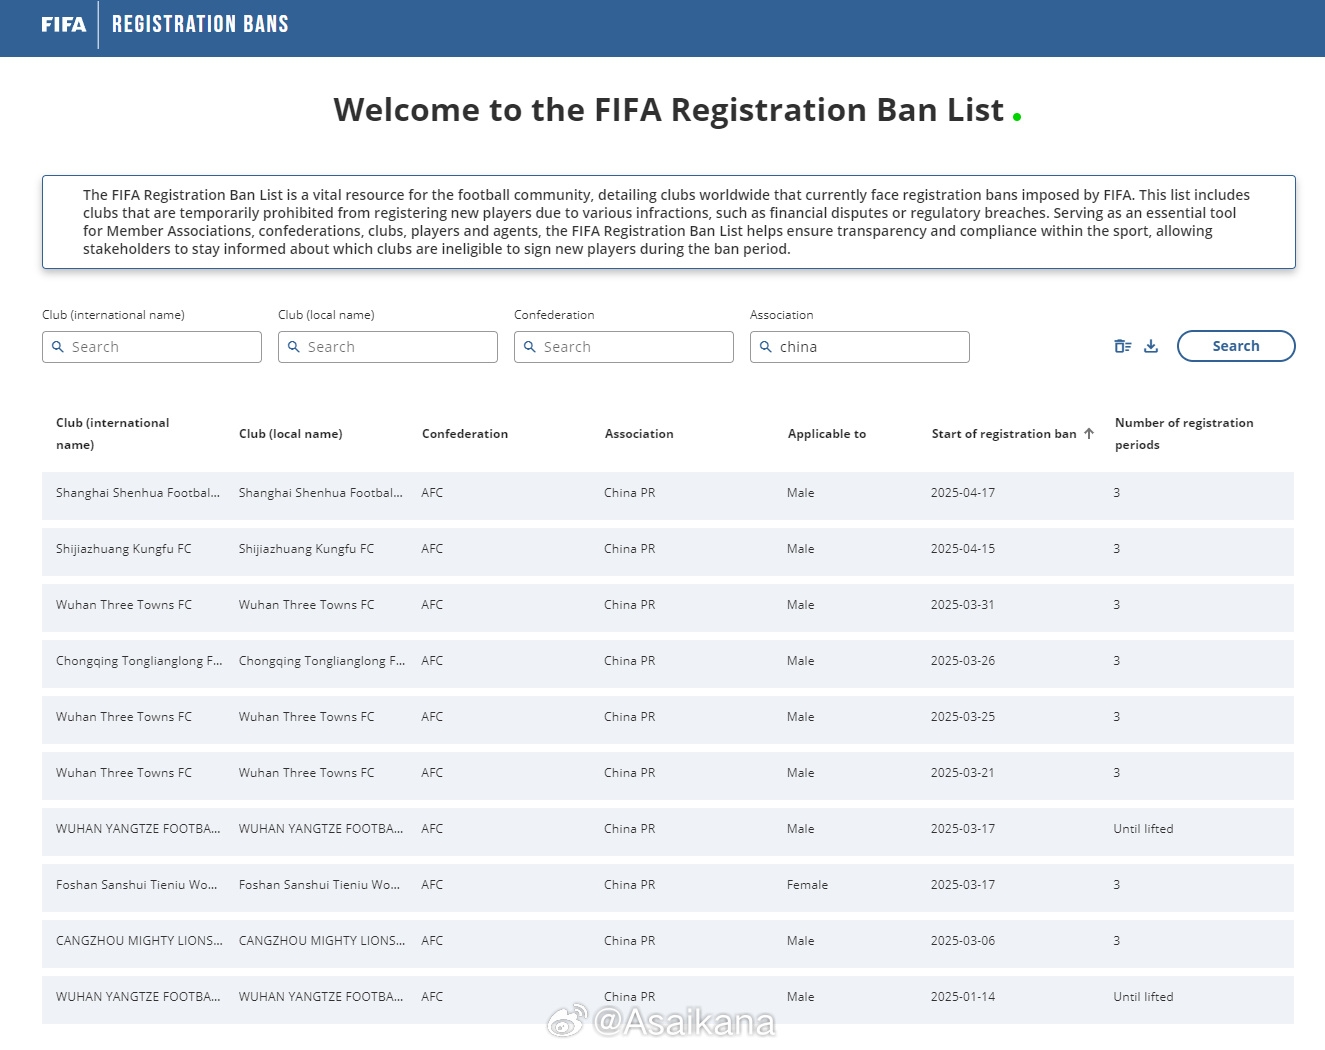1325x1050 pixels.
Task: Sort table by Confederation column header
Action: coord(465,434)
